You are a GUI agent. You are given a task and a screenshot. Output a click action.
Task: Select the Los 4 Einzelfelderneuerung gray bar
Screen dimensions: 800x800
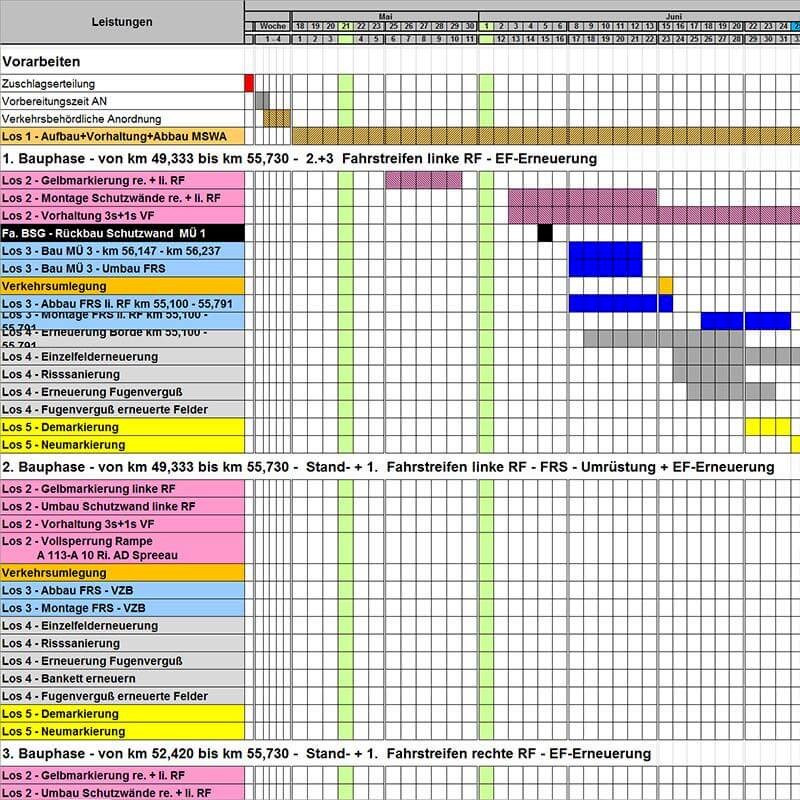[x=736, y=357]
